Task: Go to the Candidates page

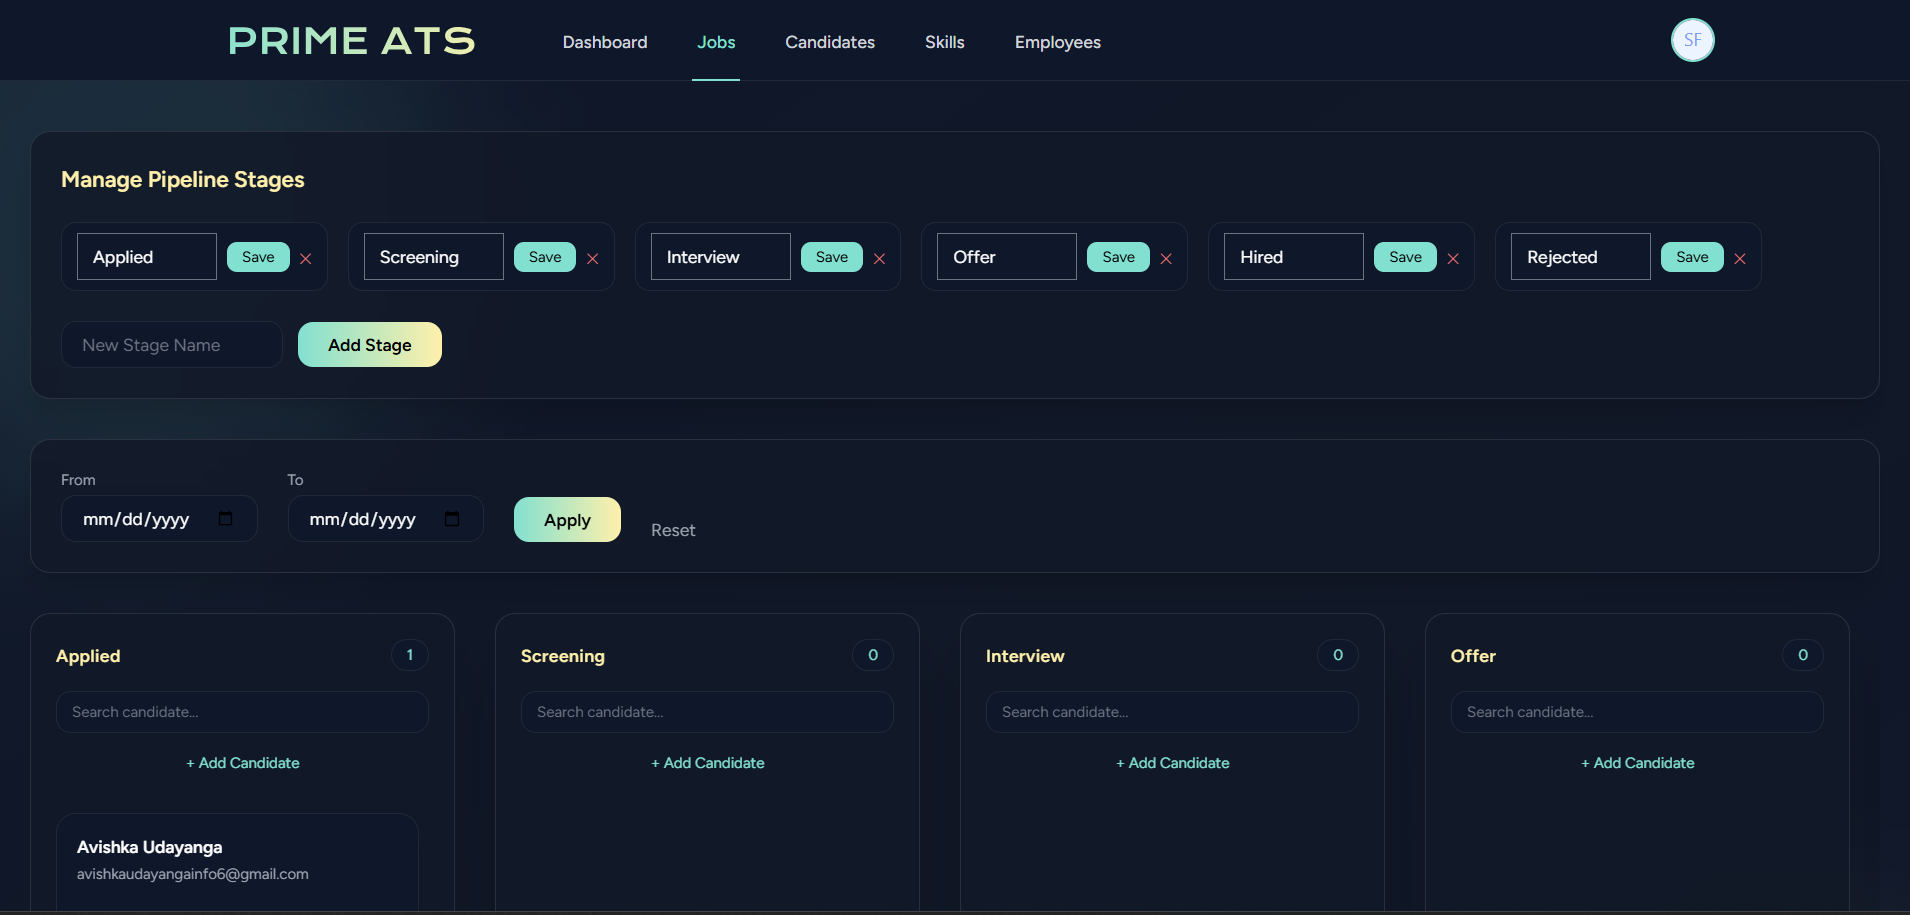Action: tap(829, 42)
